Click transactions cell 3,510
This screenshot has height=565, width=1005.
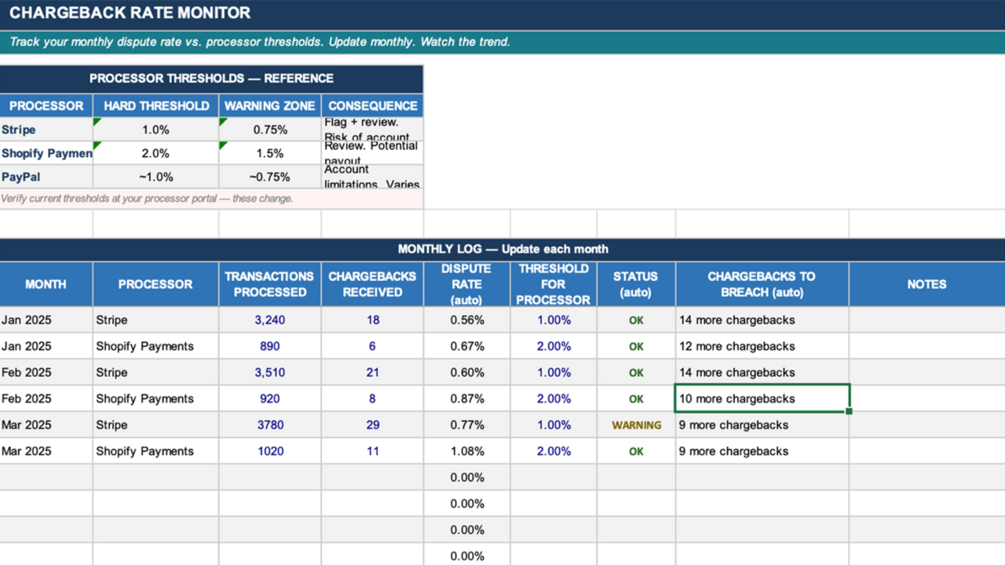[x=270, y=373]
